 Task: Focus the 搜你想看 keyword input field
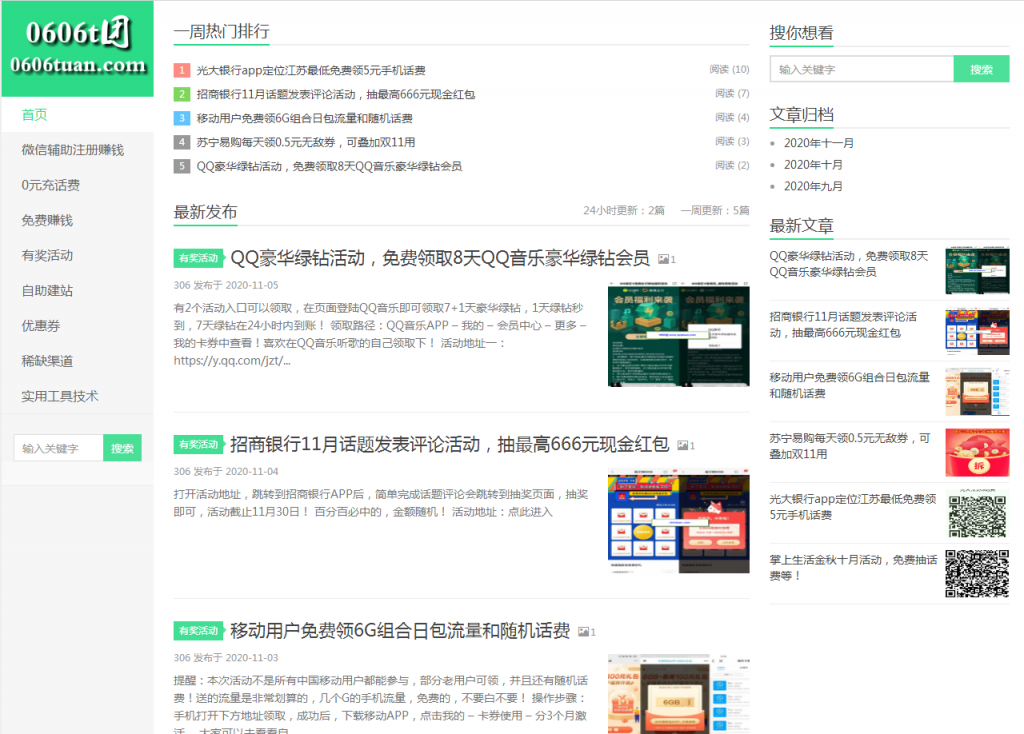coord(861,69)
